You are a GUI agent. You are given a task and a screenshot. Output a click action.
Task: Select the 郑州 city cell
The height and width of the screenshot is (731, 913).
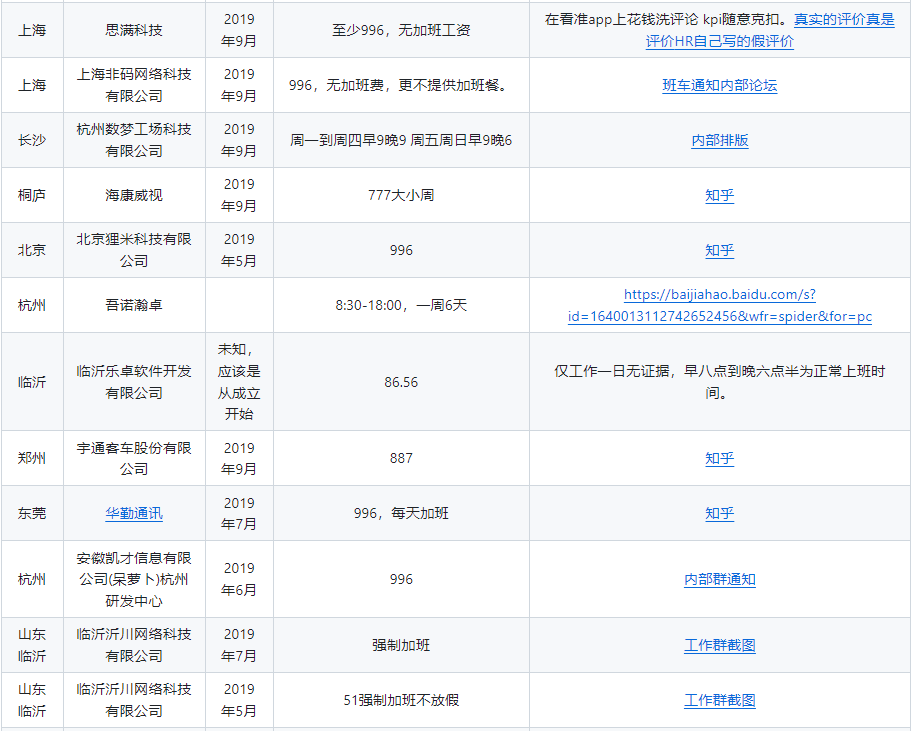(x=32, y=458)
